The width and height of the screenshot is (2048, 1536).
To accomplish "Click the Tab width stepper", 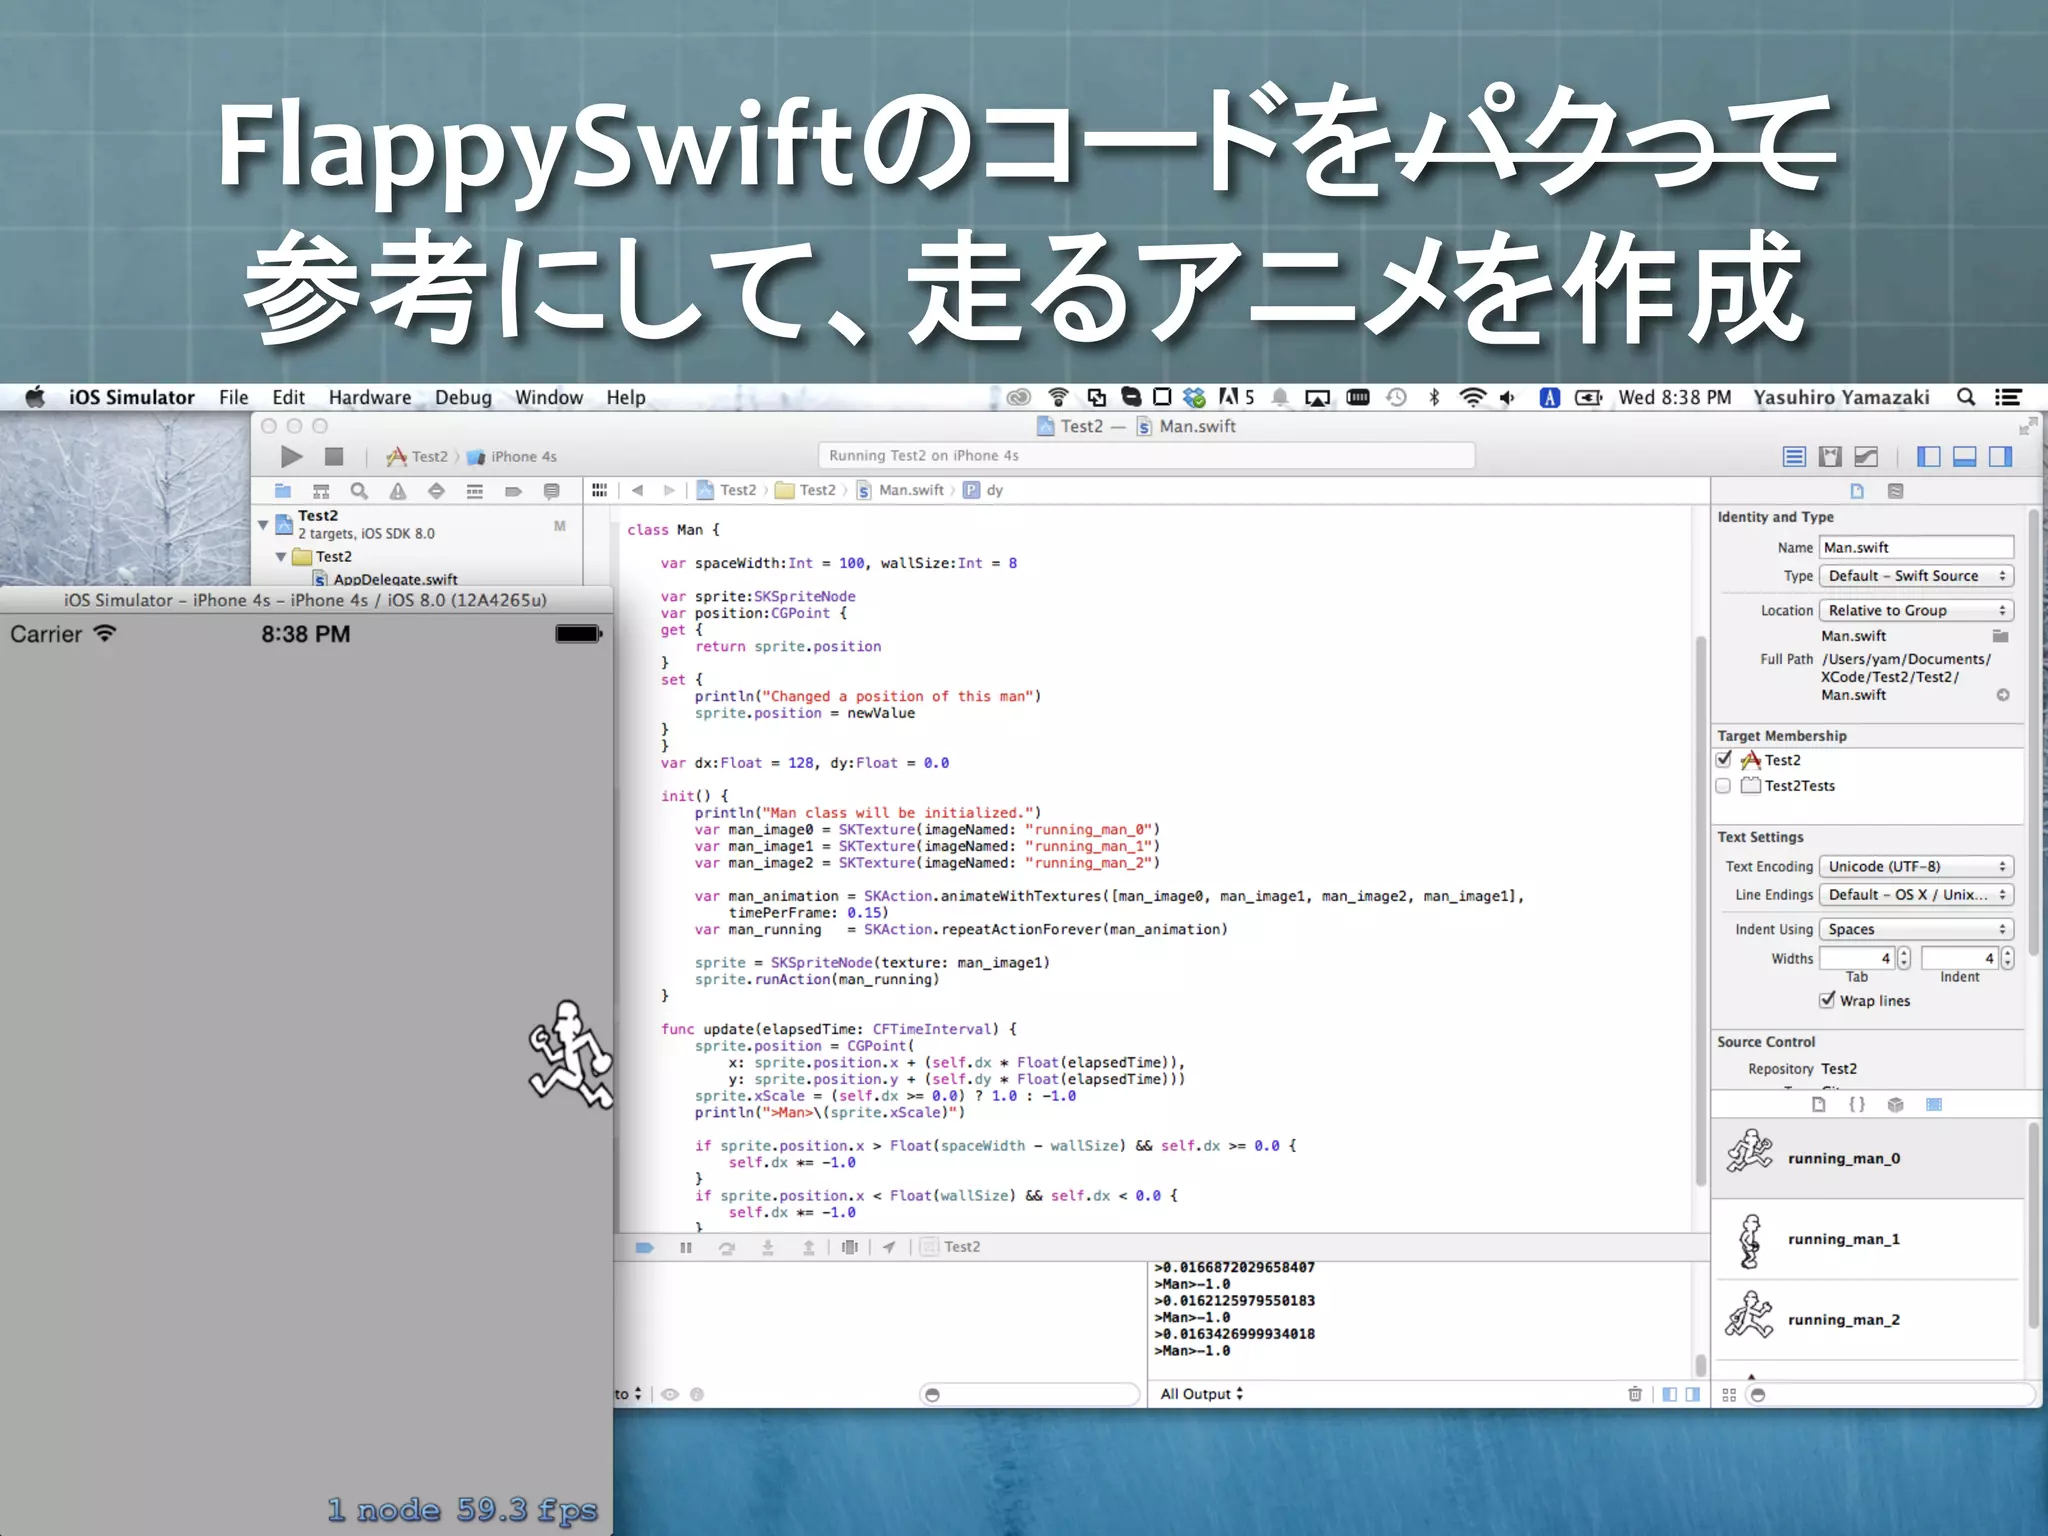I will pyautogui.click(x=1904, y=958).
